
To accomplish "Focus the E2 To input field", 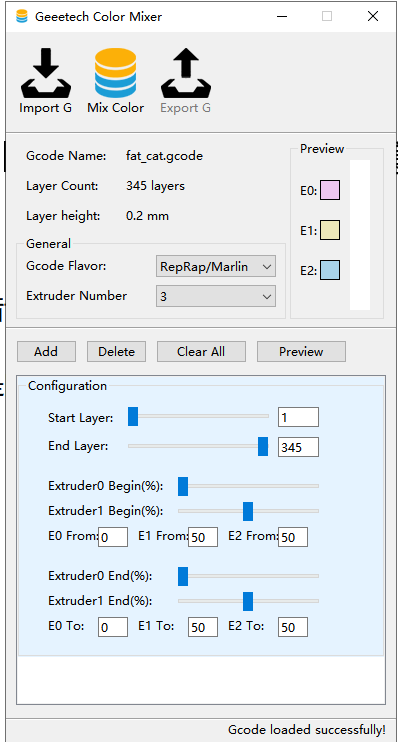I will [293, 627].
